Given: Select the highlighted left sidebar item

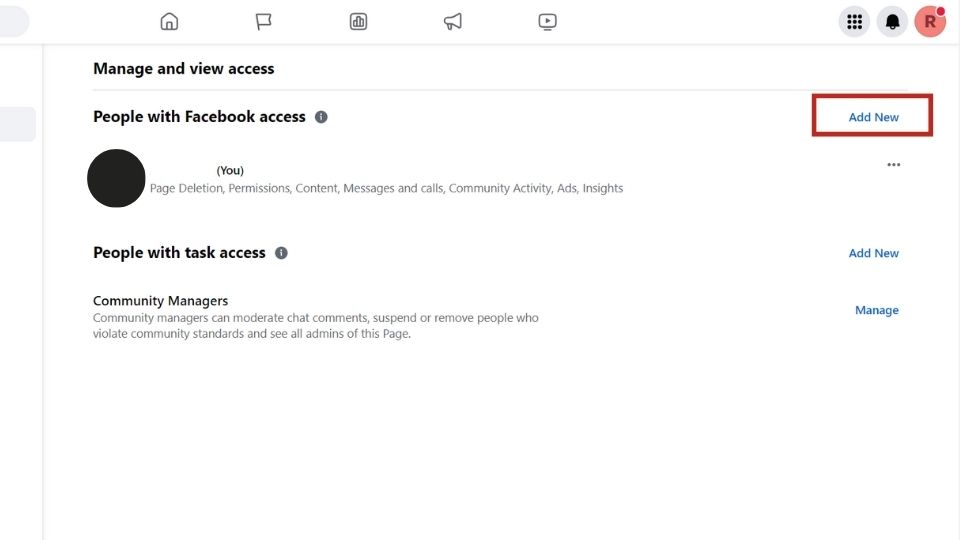Looking at the screenshot, I should point(18,124).
